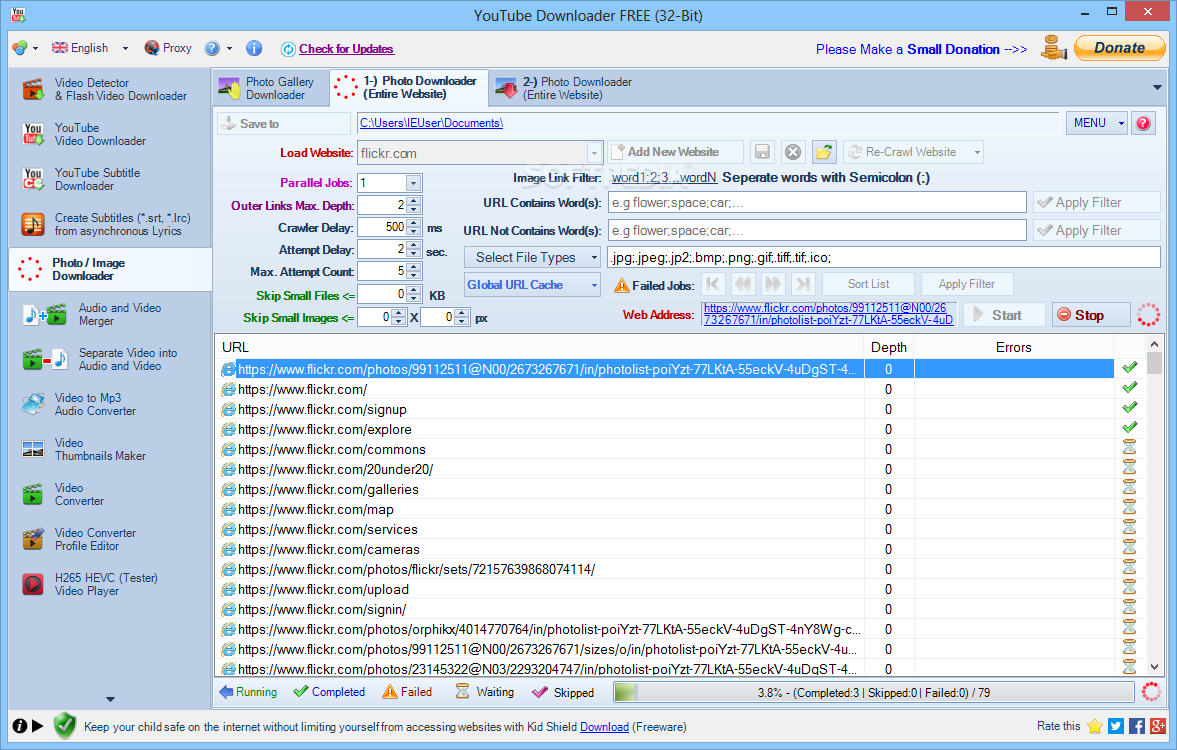Image resolution: width=1177 pixels, height=750 pixels.
Task: Open the English language dropdown
Action: click(125, 48)
